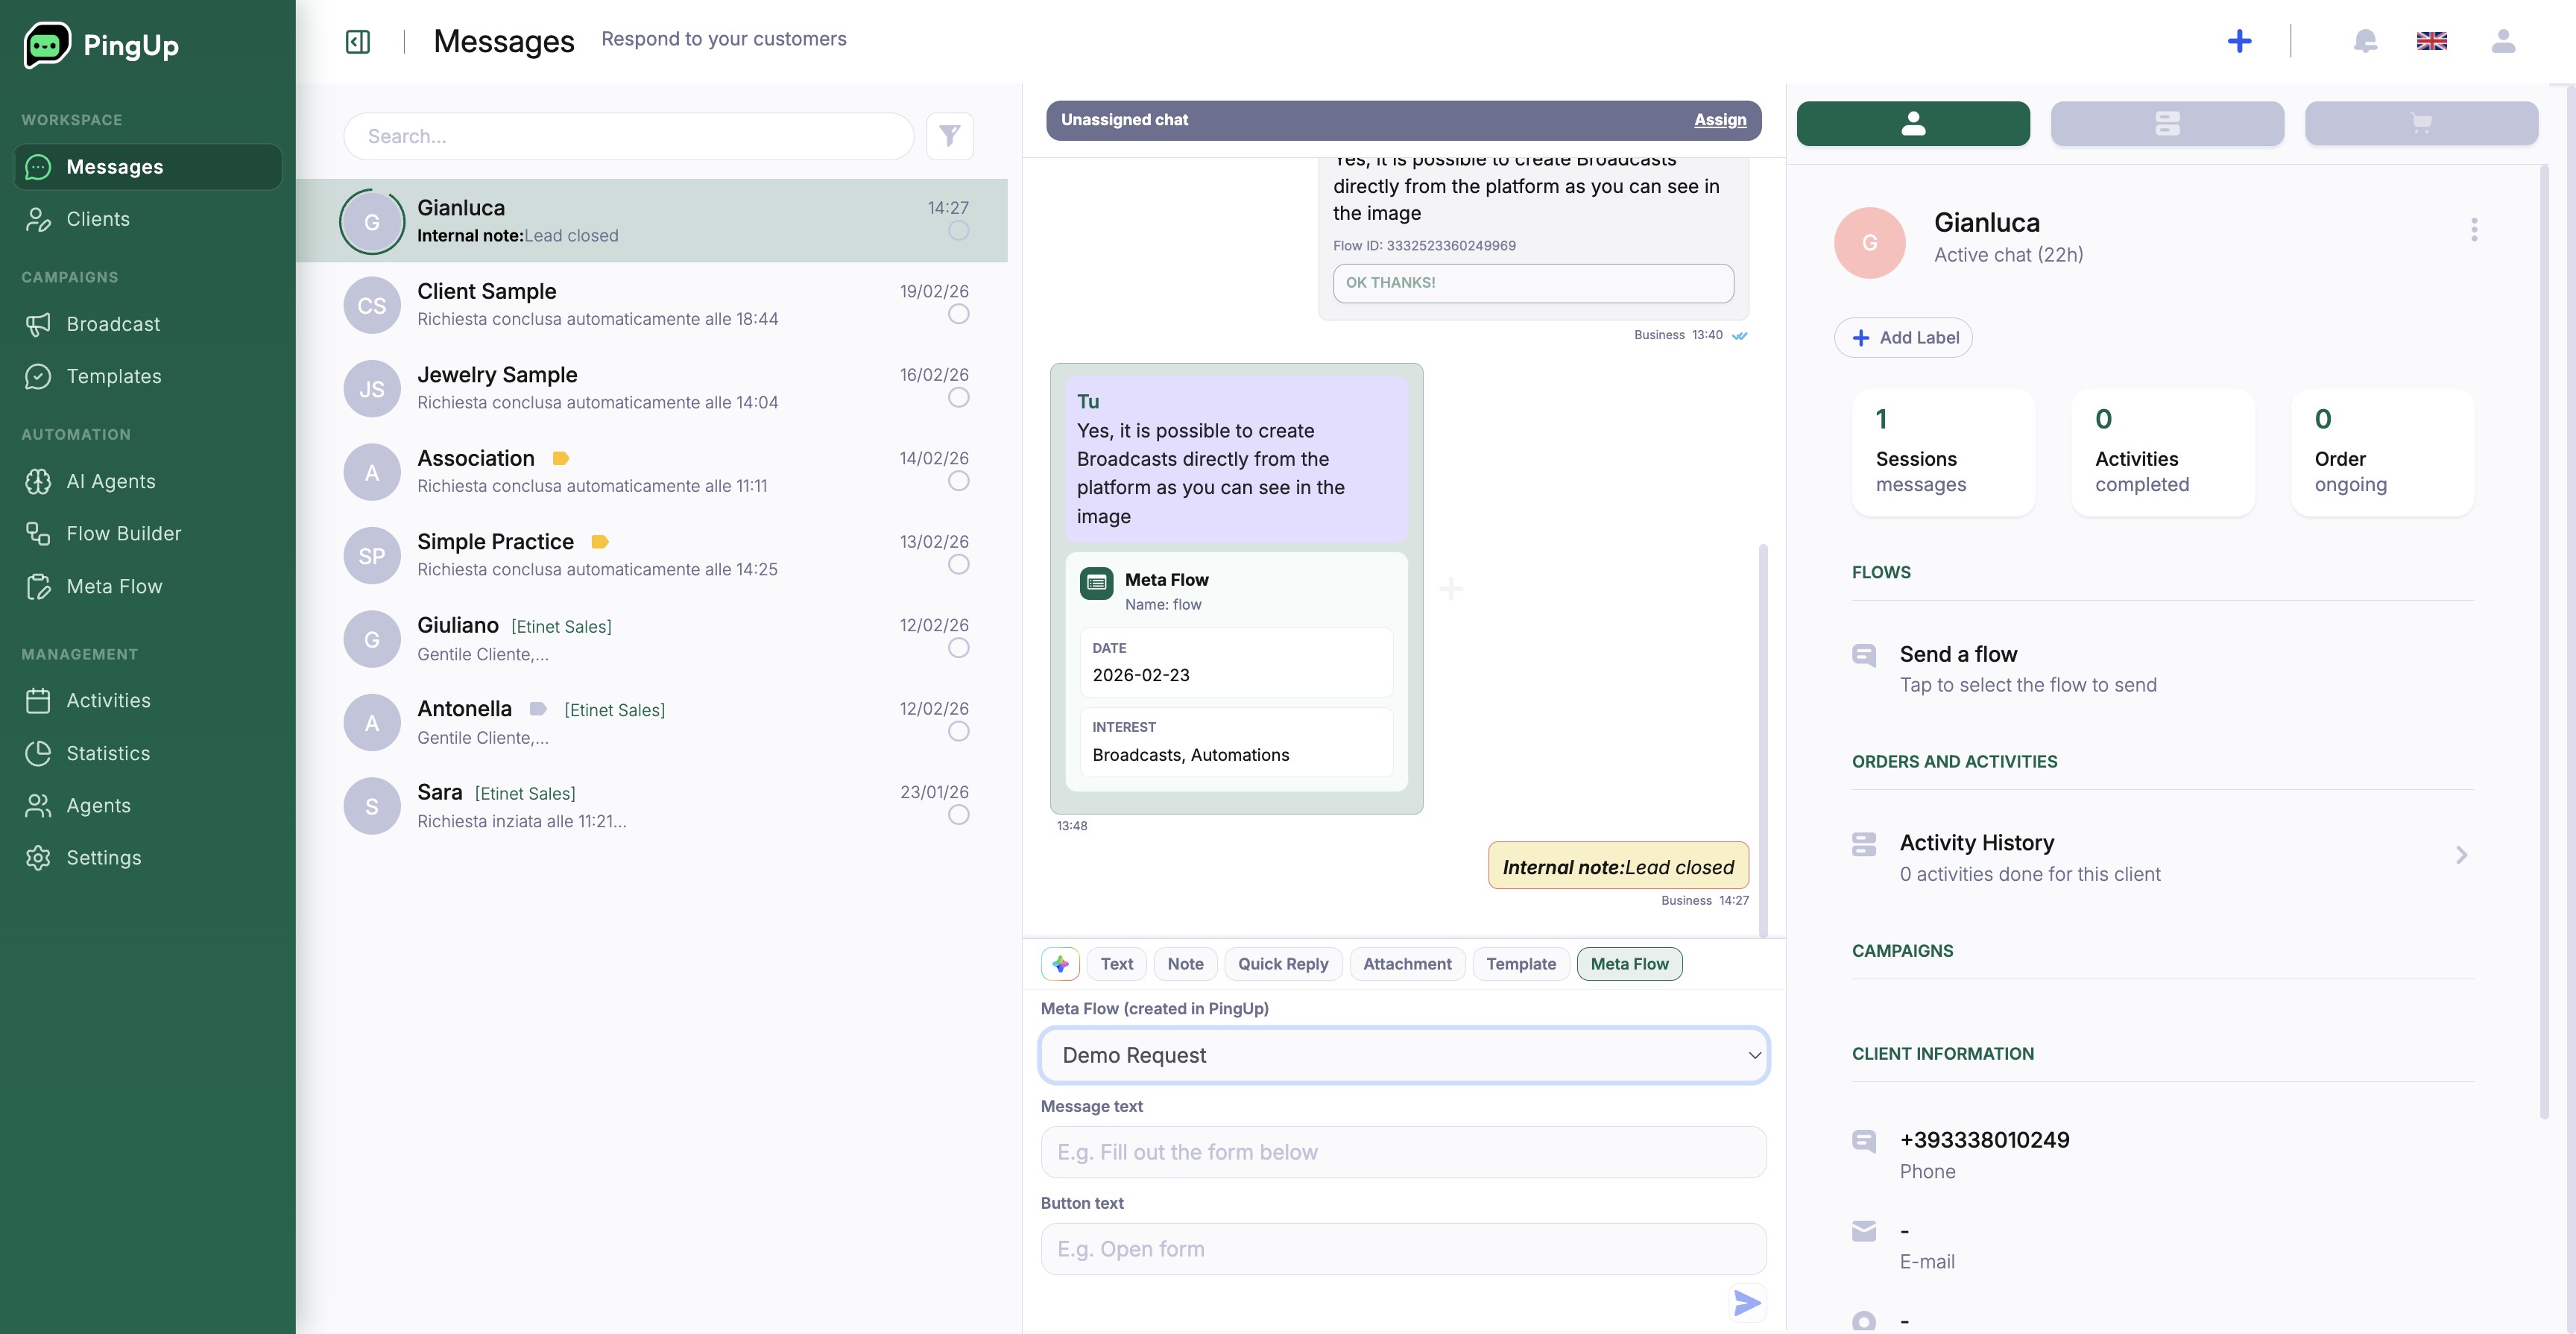Select the Client Sample chat radio circle
The height and width of the screenshot is (1334, 2576).
click(x=958, y=314)
